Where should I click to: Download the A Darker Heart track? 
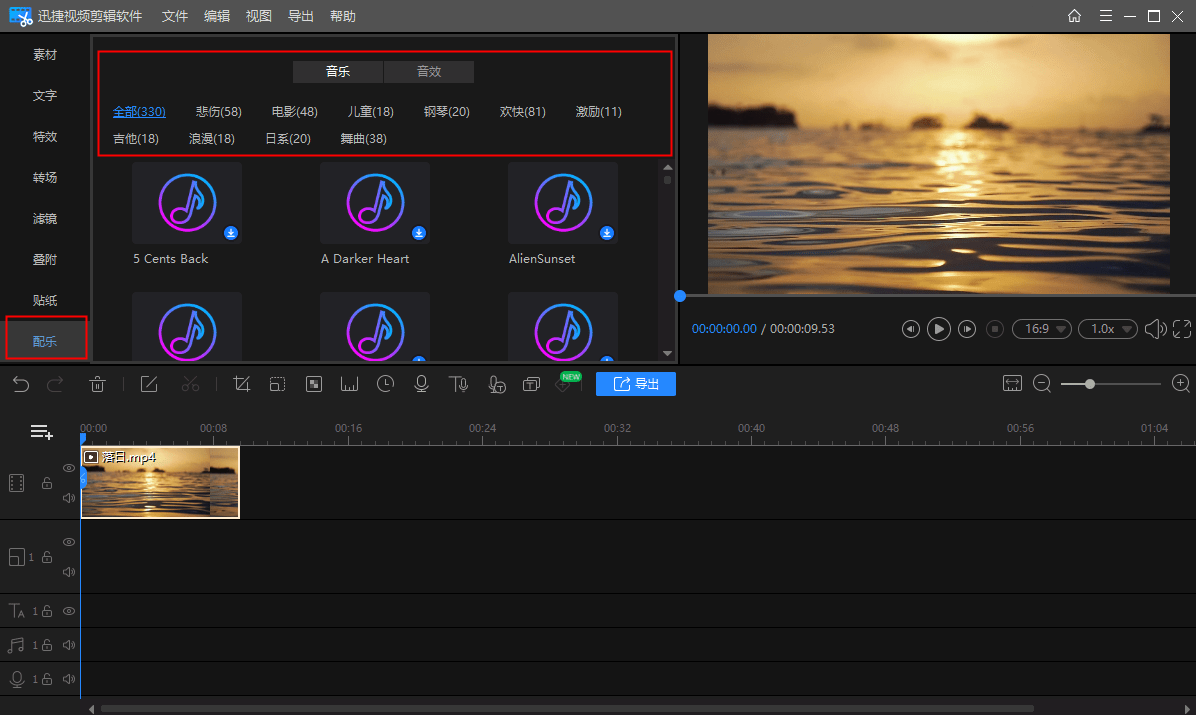click(x=419, y=233)
